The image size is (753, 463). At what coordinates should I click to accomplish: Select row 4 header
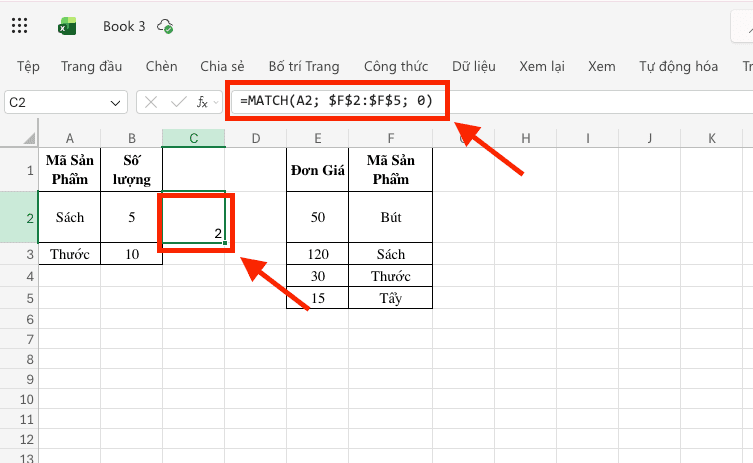click(x=19, y=276)
